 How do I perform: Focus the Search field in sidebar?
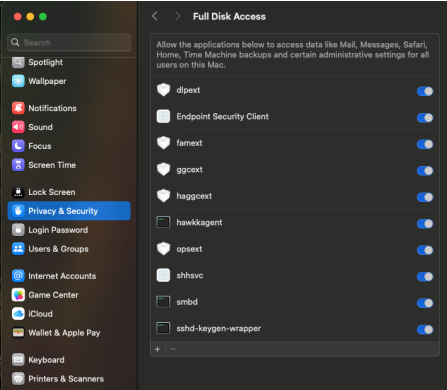(69, 42)
